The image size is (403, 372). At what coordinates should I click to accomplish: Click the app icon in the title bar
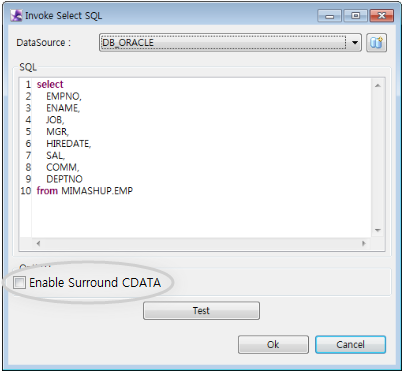pyautogui.click(x=16, y=16)
